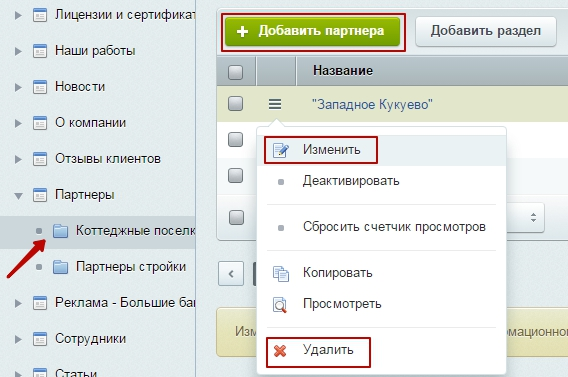The image size is (568, 377).
Task: Open the "Западное Кукуево" link
Action: pyautogui.click(x=372, y=105)
